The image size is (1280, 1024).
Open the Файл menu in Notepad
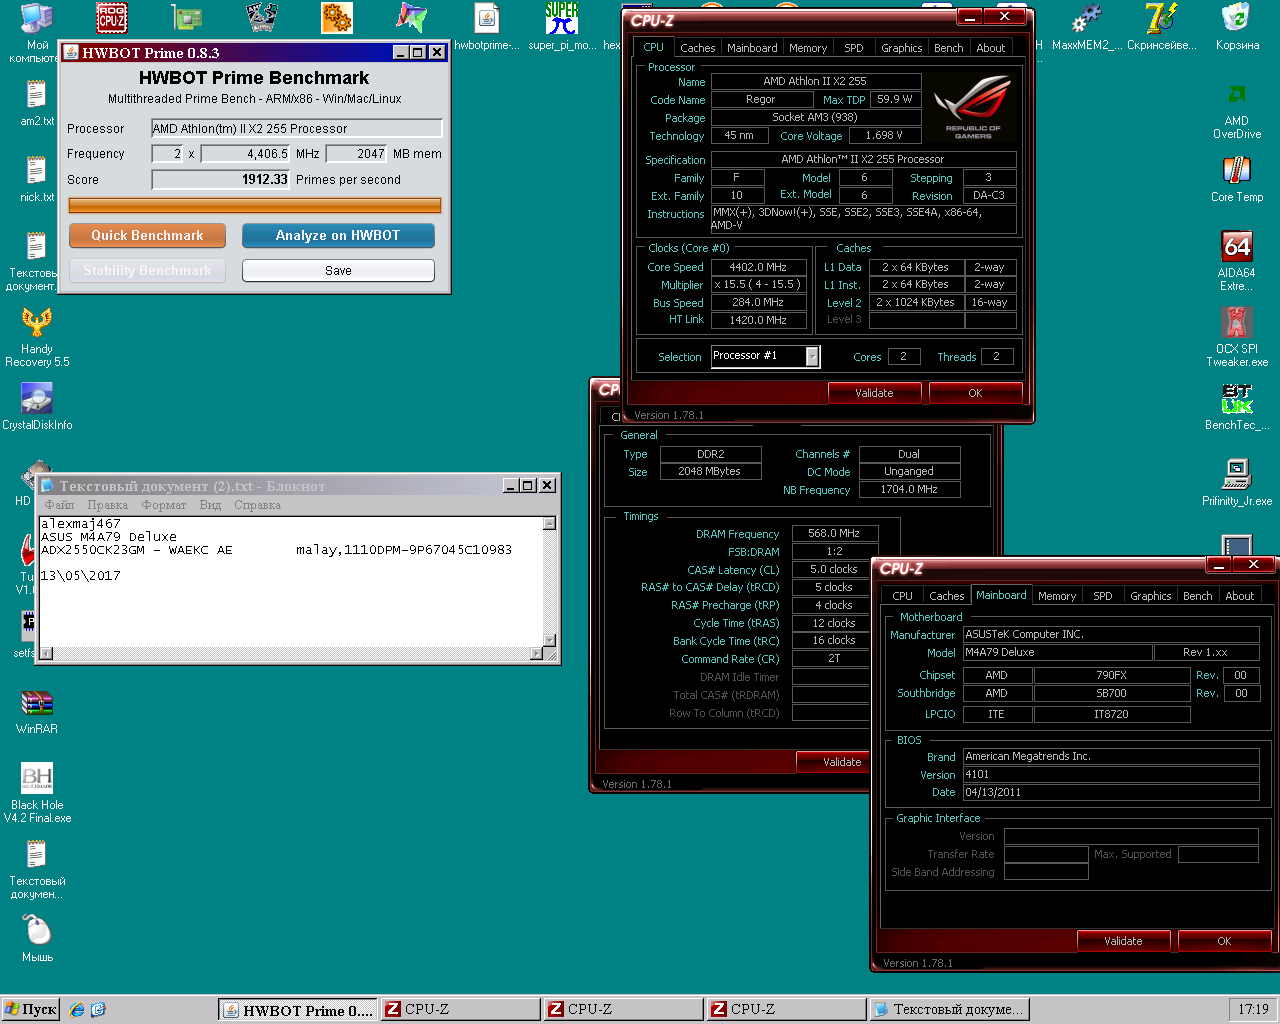pos(59,505)
